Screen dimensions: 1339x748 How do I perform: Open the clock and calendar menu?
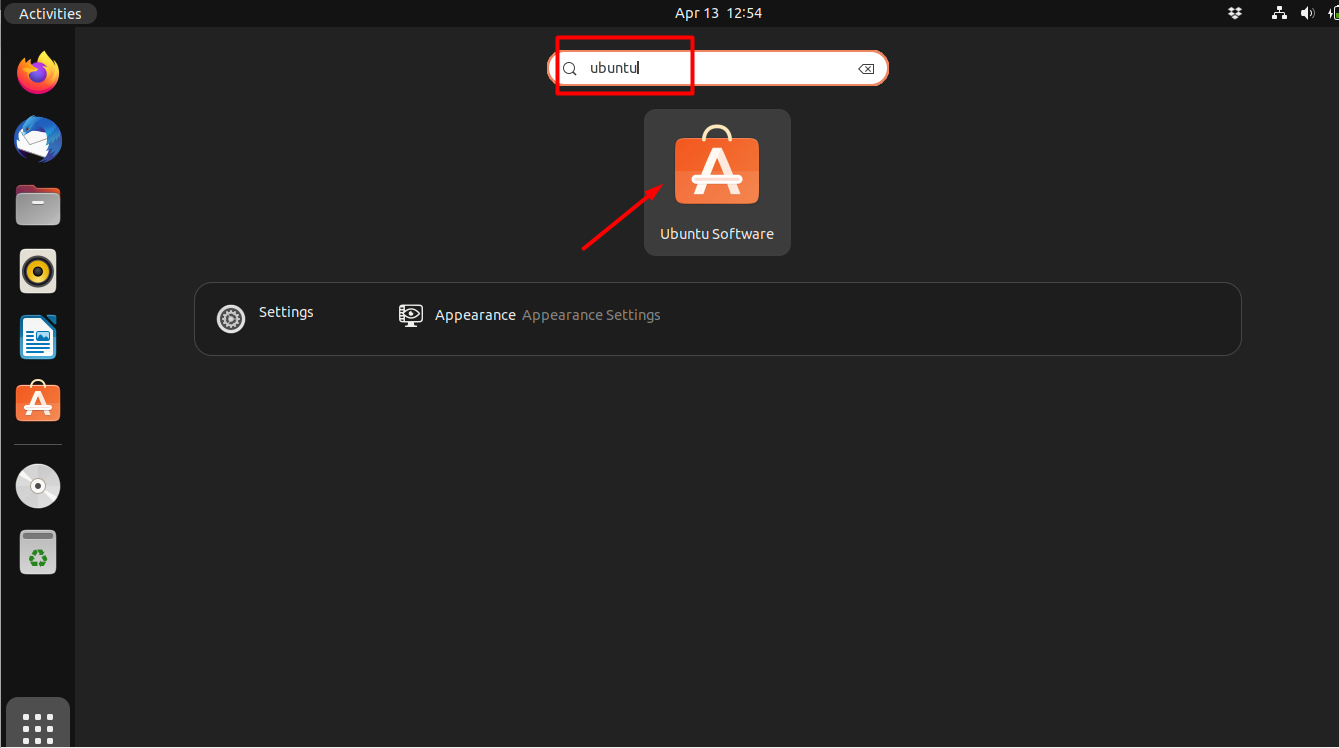(x=718, y=13)
